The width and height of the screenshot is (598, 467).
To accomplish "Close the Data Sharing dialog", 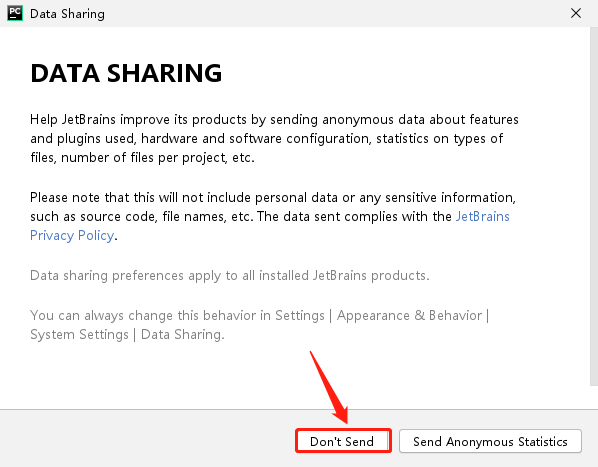I will (x=576, y=13).
